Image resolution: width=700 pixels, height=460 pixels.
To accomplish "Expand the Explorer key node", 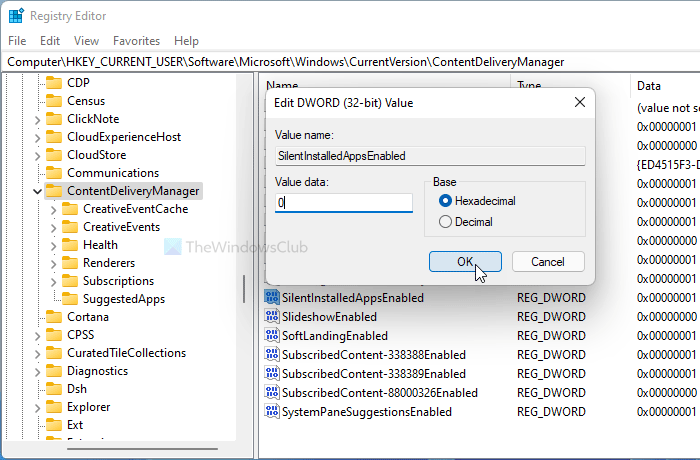I will click(x=37, y=407).
